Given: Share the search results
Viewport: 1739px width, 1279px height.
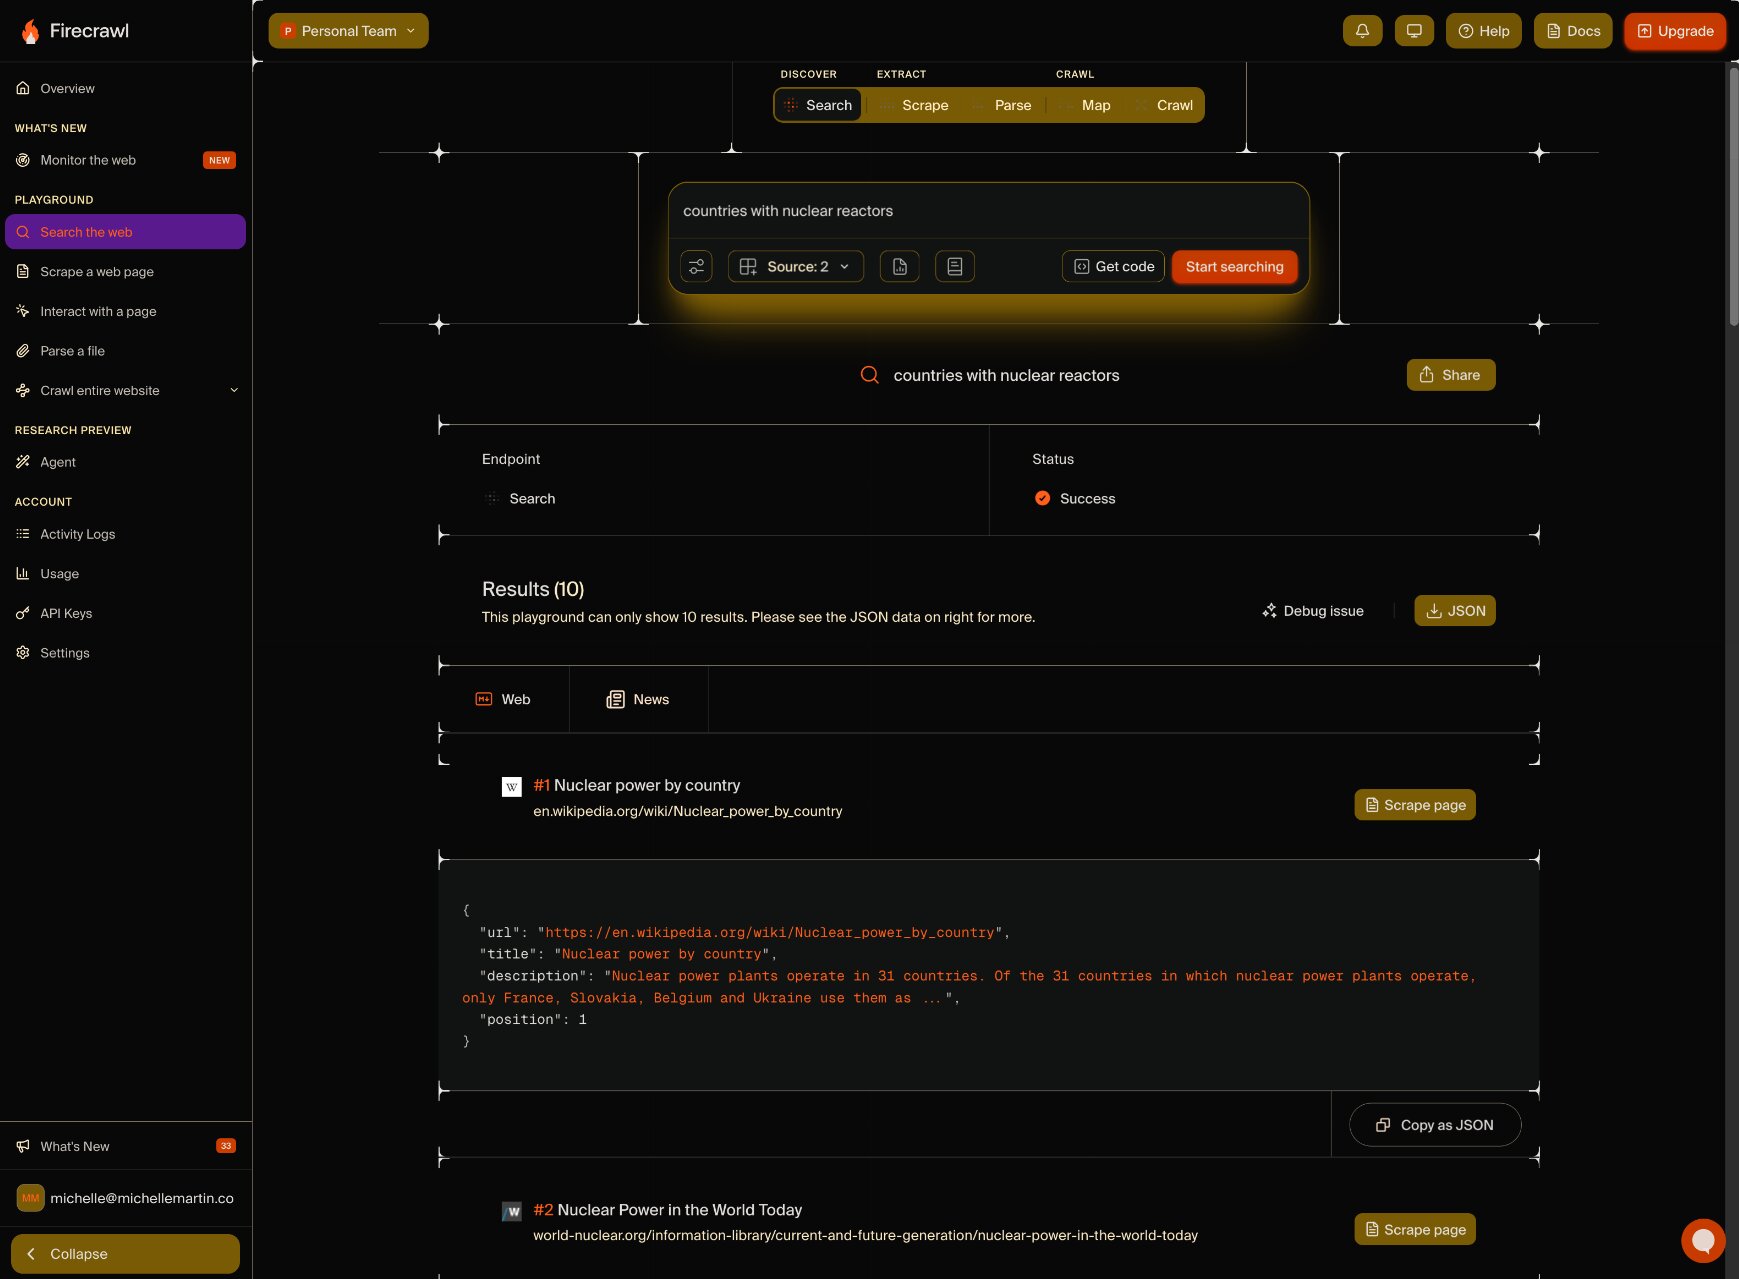Looking at the screenshot, I should coord(1451,375).
